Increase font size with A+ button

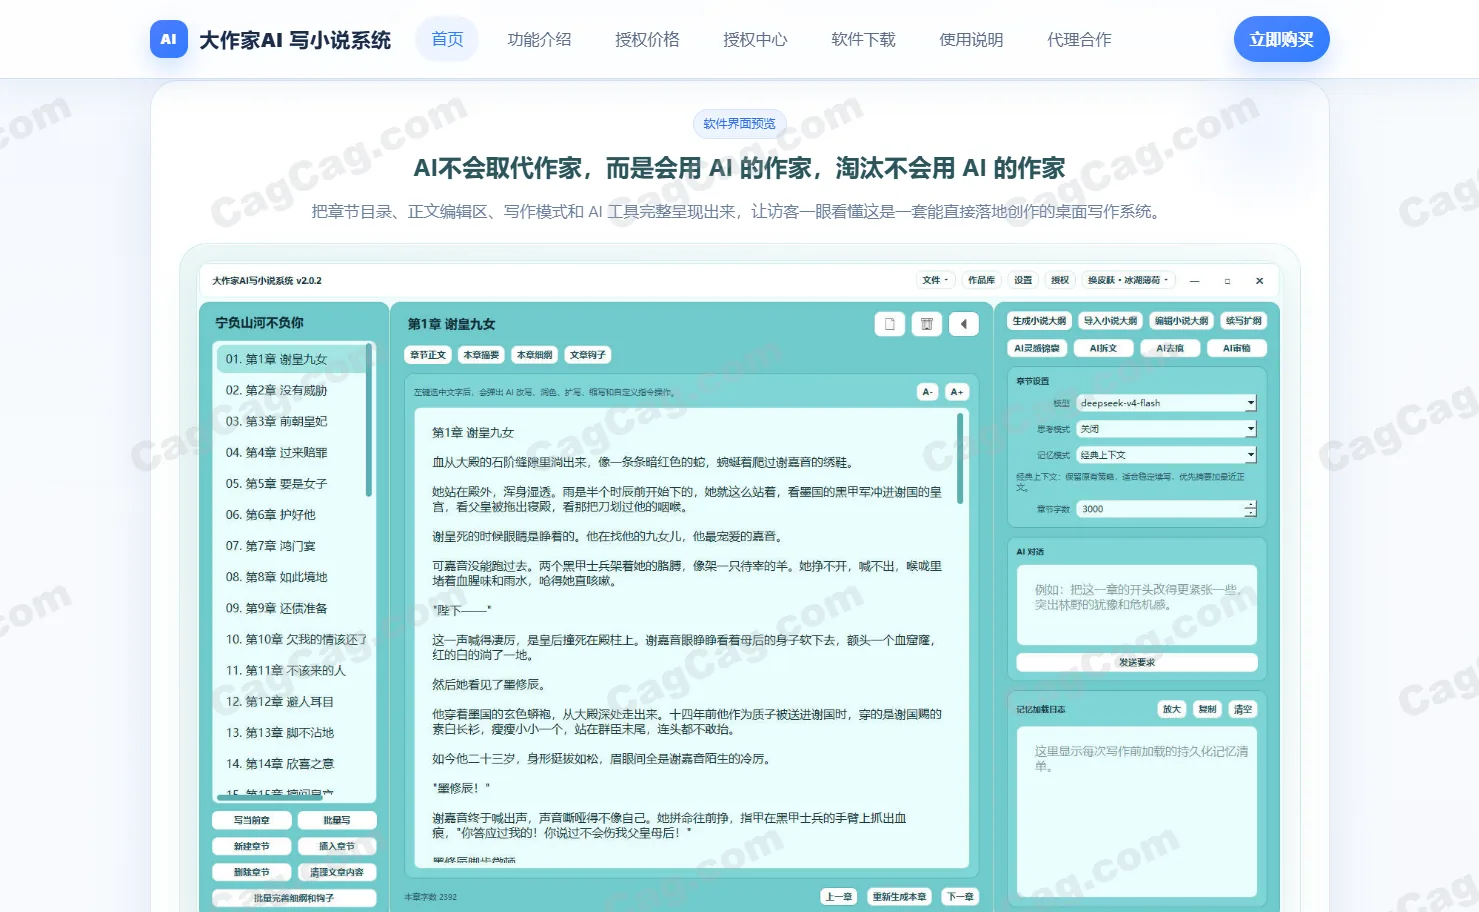[957, 392]
